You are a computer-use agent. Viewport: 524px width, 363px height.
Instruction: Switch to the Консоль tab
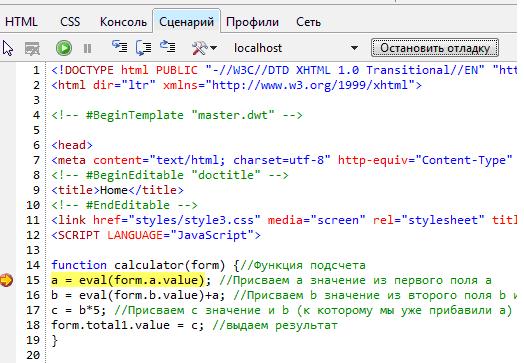point(123,22)
